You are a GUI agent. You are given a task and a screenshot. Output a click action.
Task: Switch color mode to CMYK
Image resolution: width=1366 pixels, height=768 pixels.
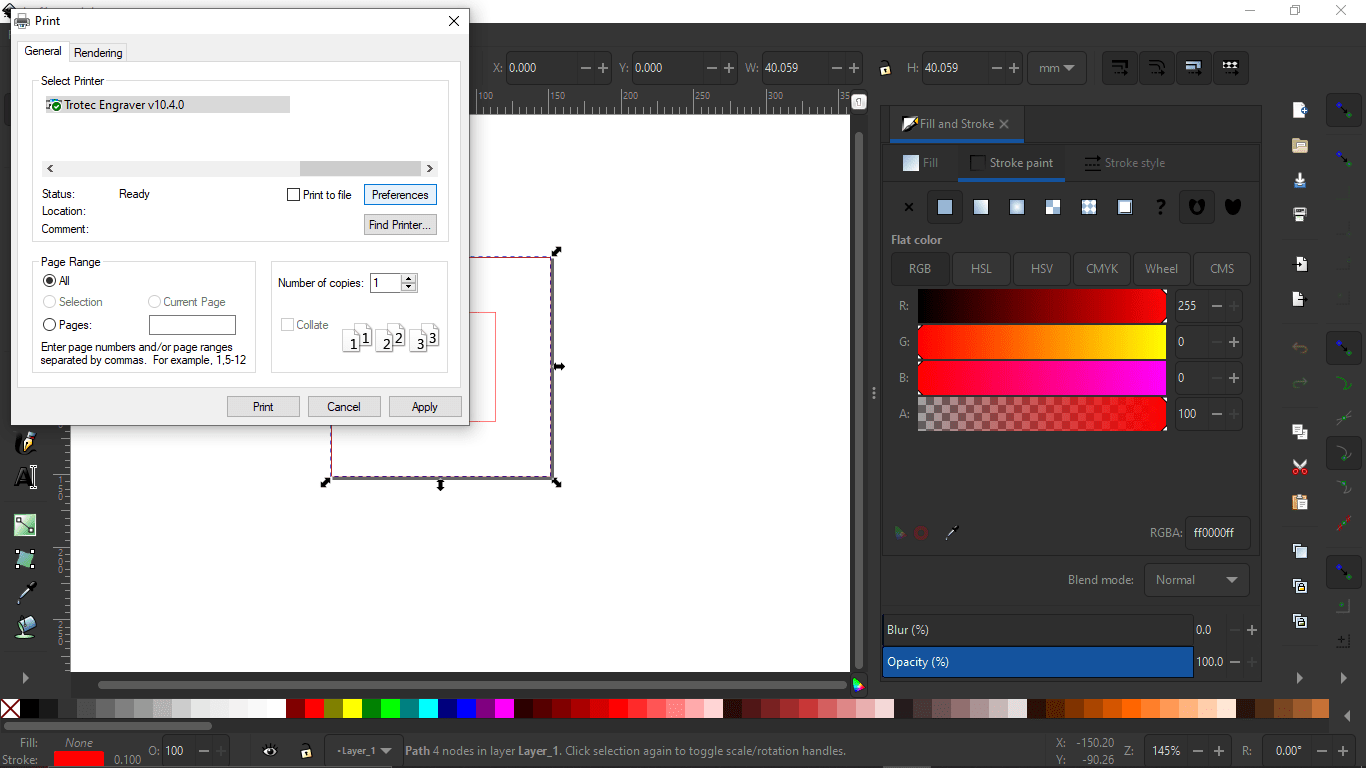point(1102,269)
